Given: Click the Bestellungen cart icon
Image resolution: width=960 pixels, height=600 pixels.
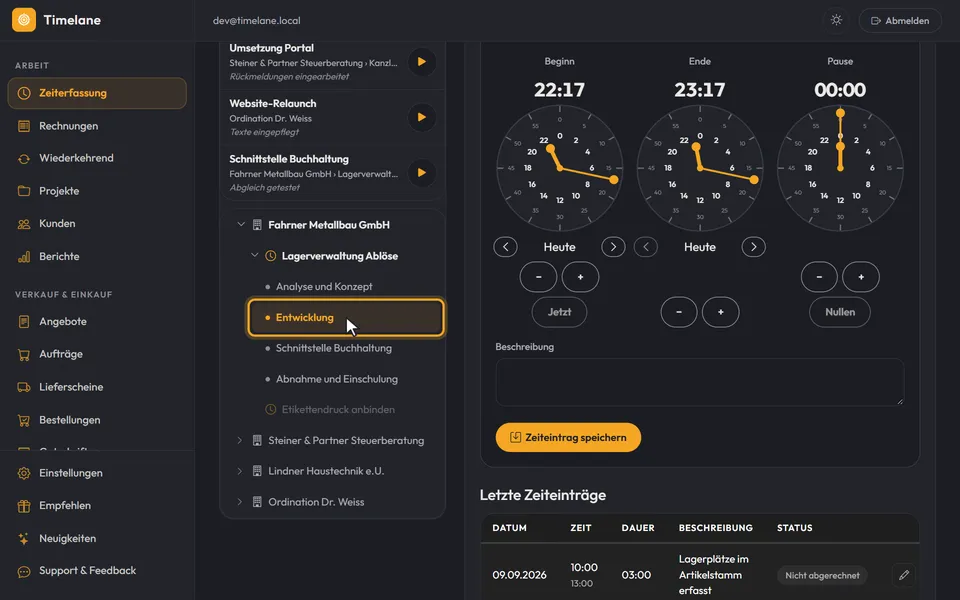Looking at the screenshot, I should tap(24, 420).
